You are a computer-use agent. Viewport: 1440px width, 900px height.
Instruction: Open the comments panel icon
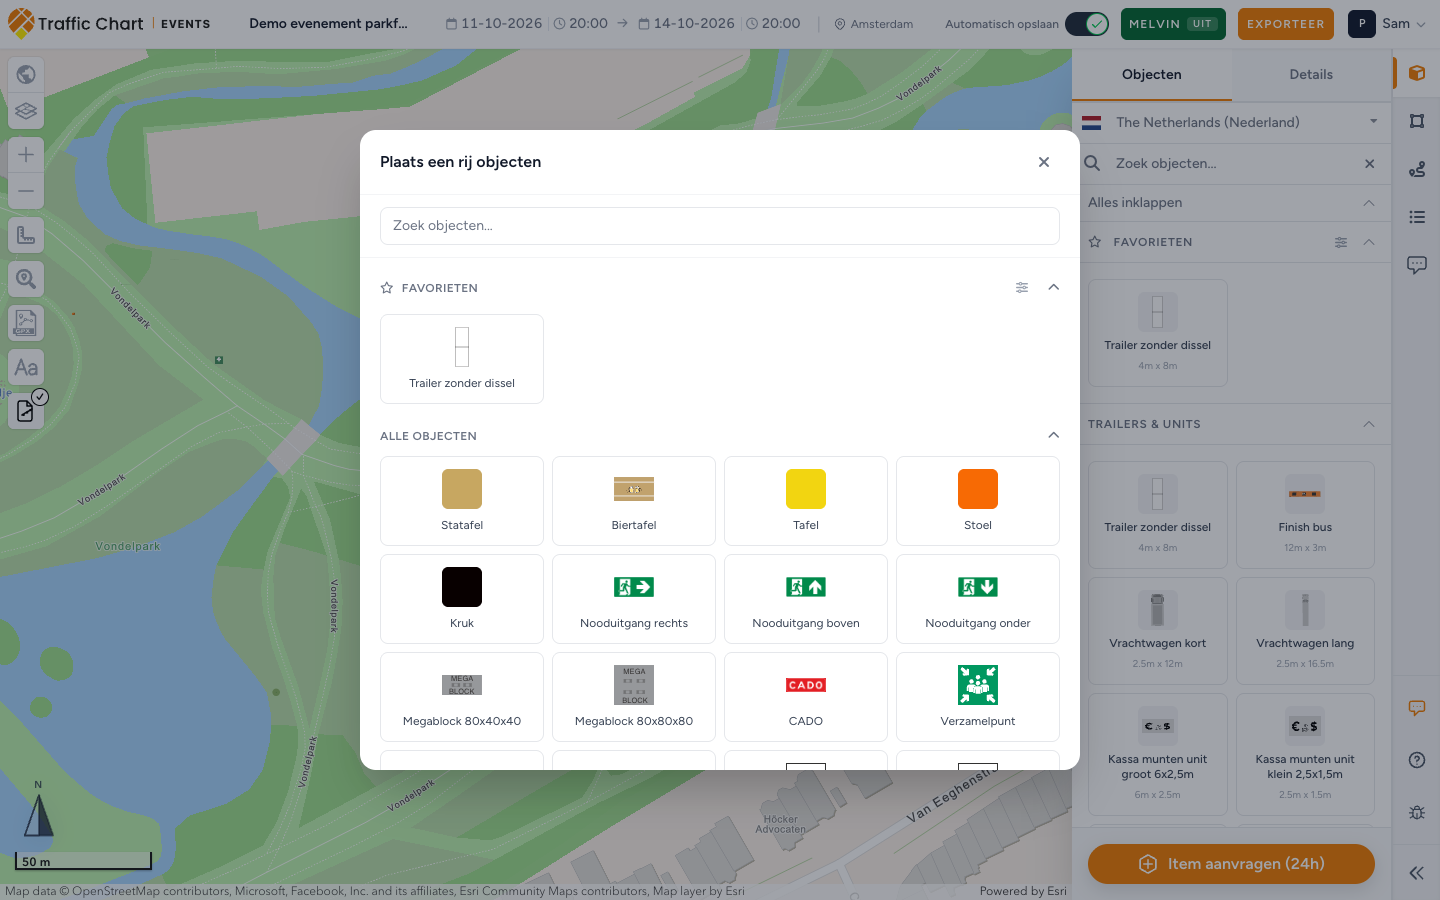(1417, 265)
